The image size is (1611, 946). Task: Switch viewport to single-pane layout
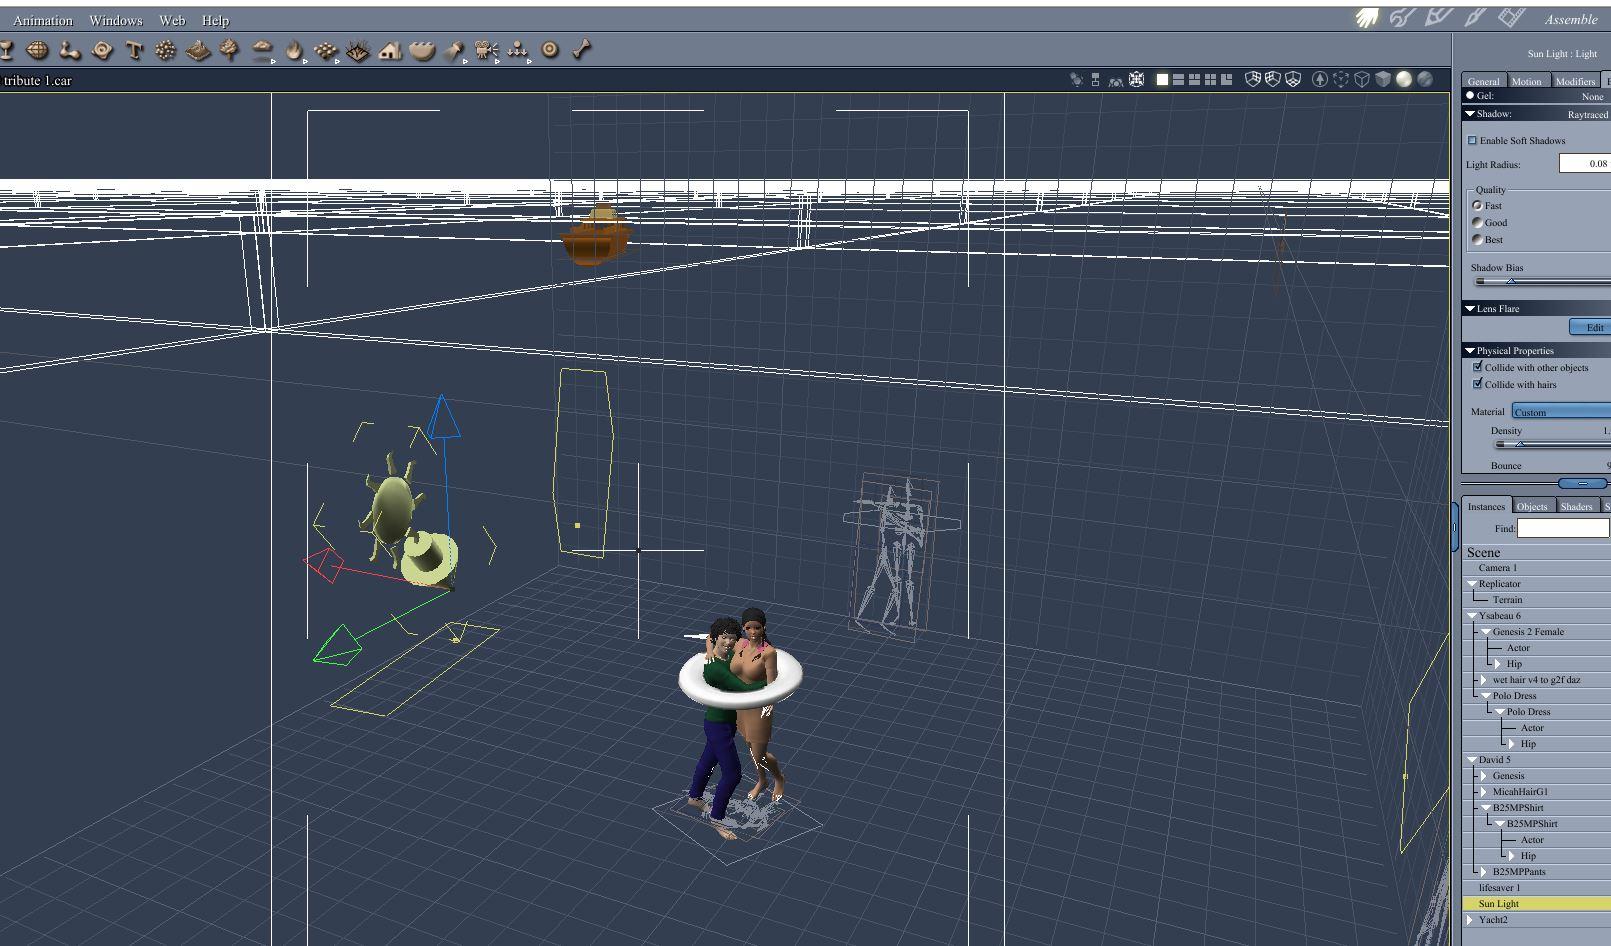coord(1162,79)
